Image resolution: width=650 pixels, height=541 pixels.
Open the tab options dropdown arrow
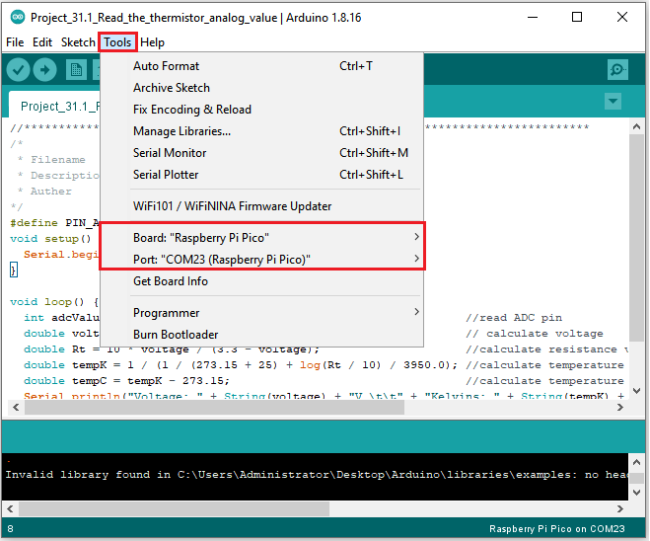(x=613, y=101)
